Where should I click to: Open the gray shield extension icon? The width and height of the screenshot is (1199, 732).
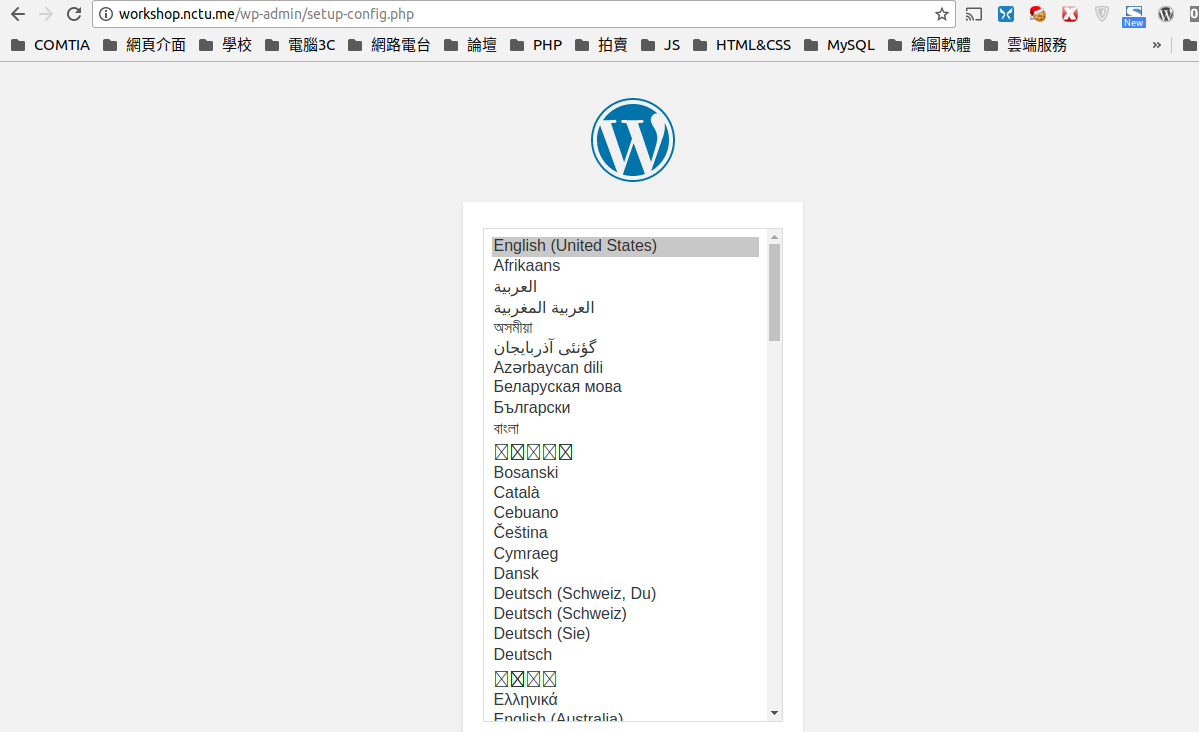1102,14
